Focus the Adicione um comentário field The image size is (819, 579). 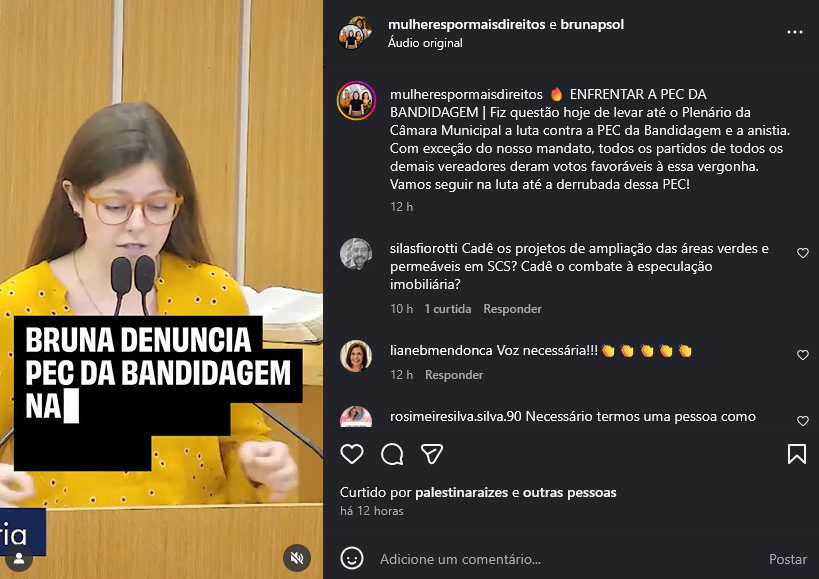[569, 559]
